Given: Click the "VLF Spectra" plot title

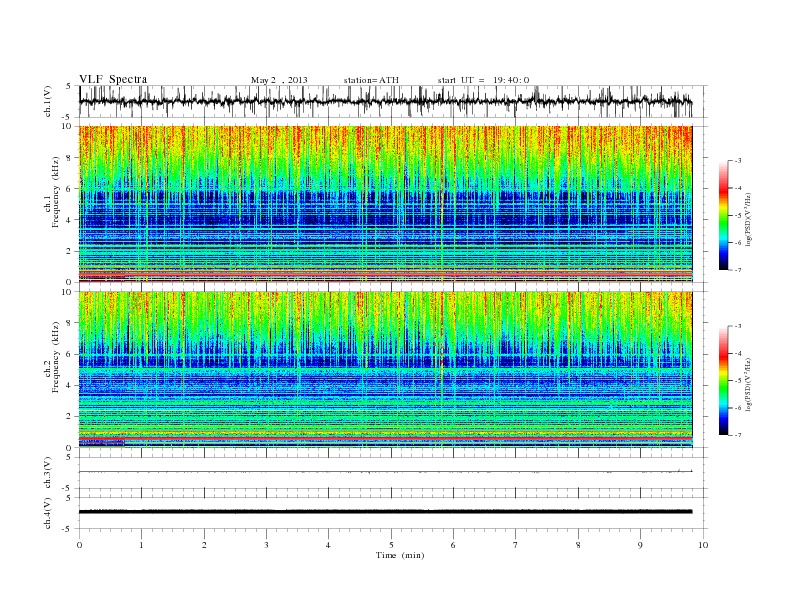Looking at the screenshot, I should coord(113,79).
